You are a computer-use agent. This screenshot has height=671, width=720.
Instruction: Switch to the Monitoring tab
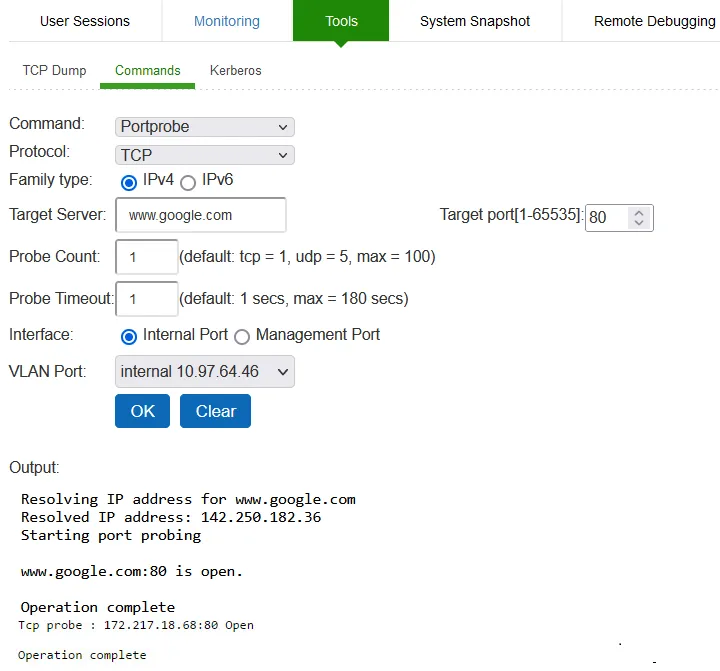(227, 21)
